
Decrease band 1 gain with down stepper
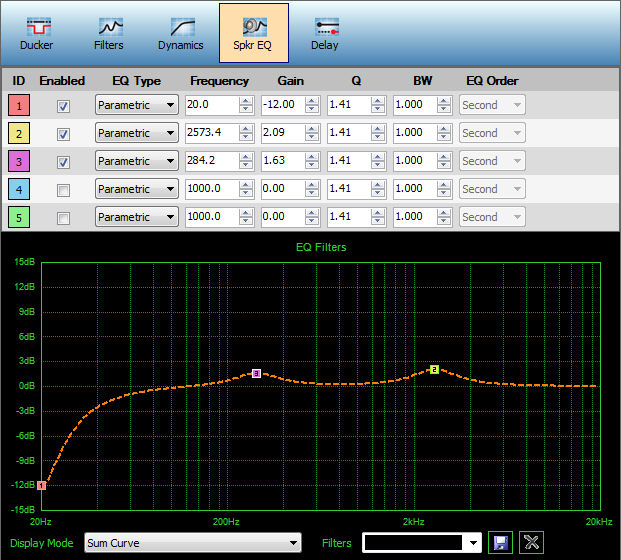point(312,110)
